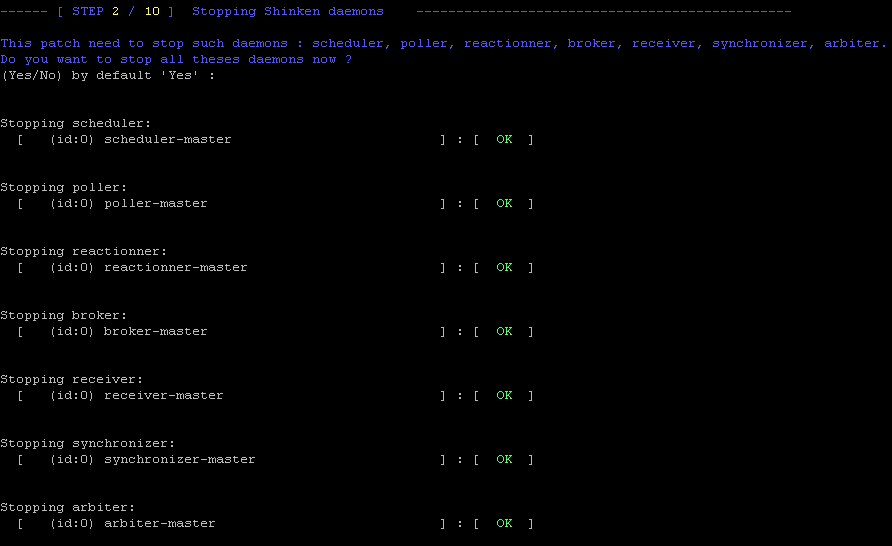Click the OK status for broker-master
This screenshot has width=892, height=546.
[x=504, y=331]
